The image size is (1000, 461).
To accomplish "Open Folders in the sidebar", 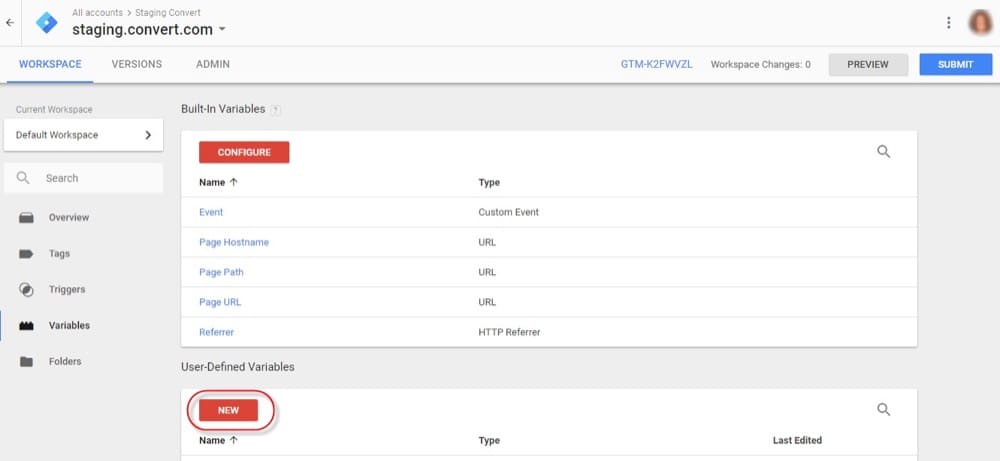I will point(65,362).
